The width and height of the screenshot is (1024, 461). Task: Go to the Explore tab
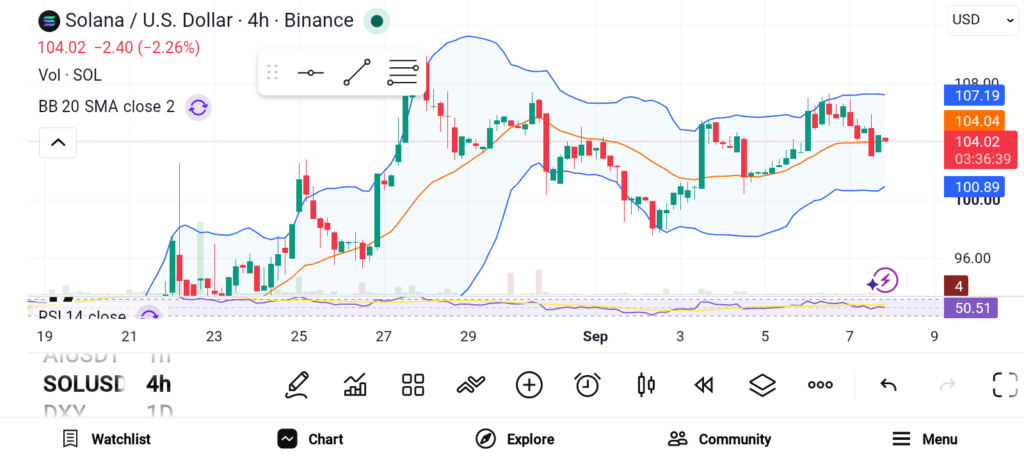point(515,439)
